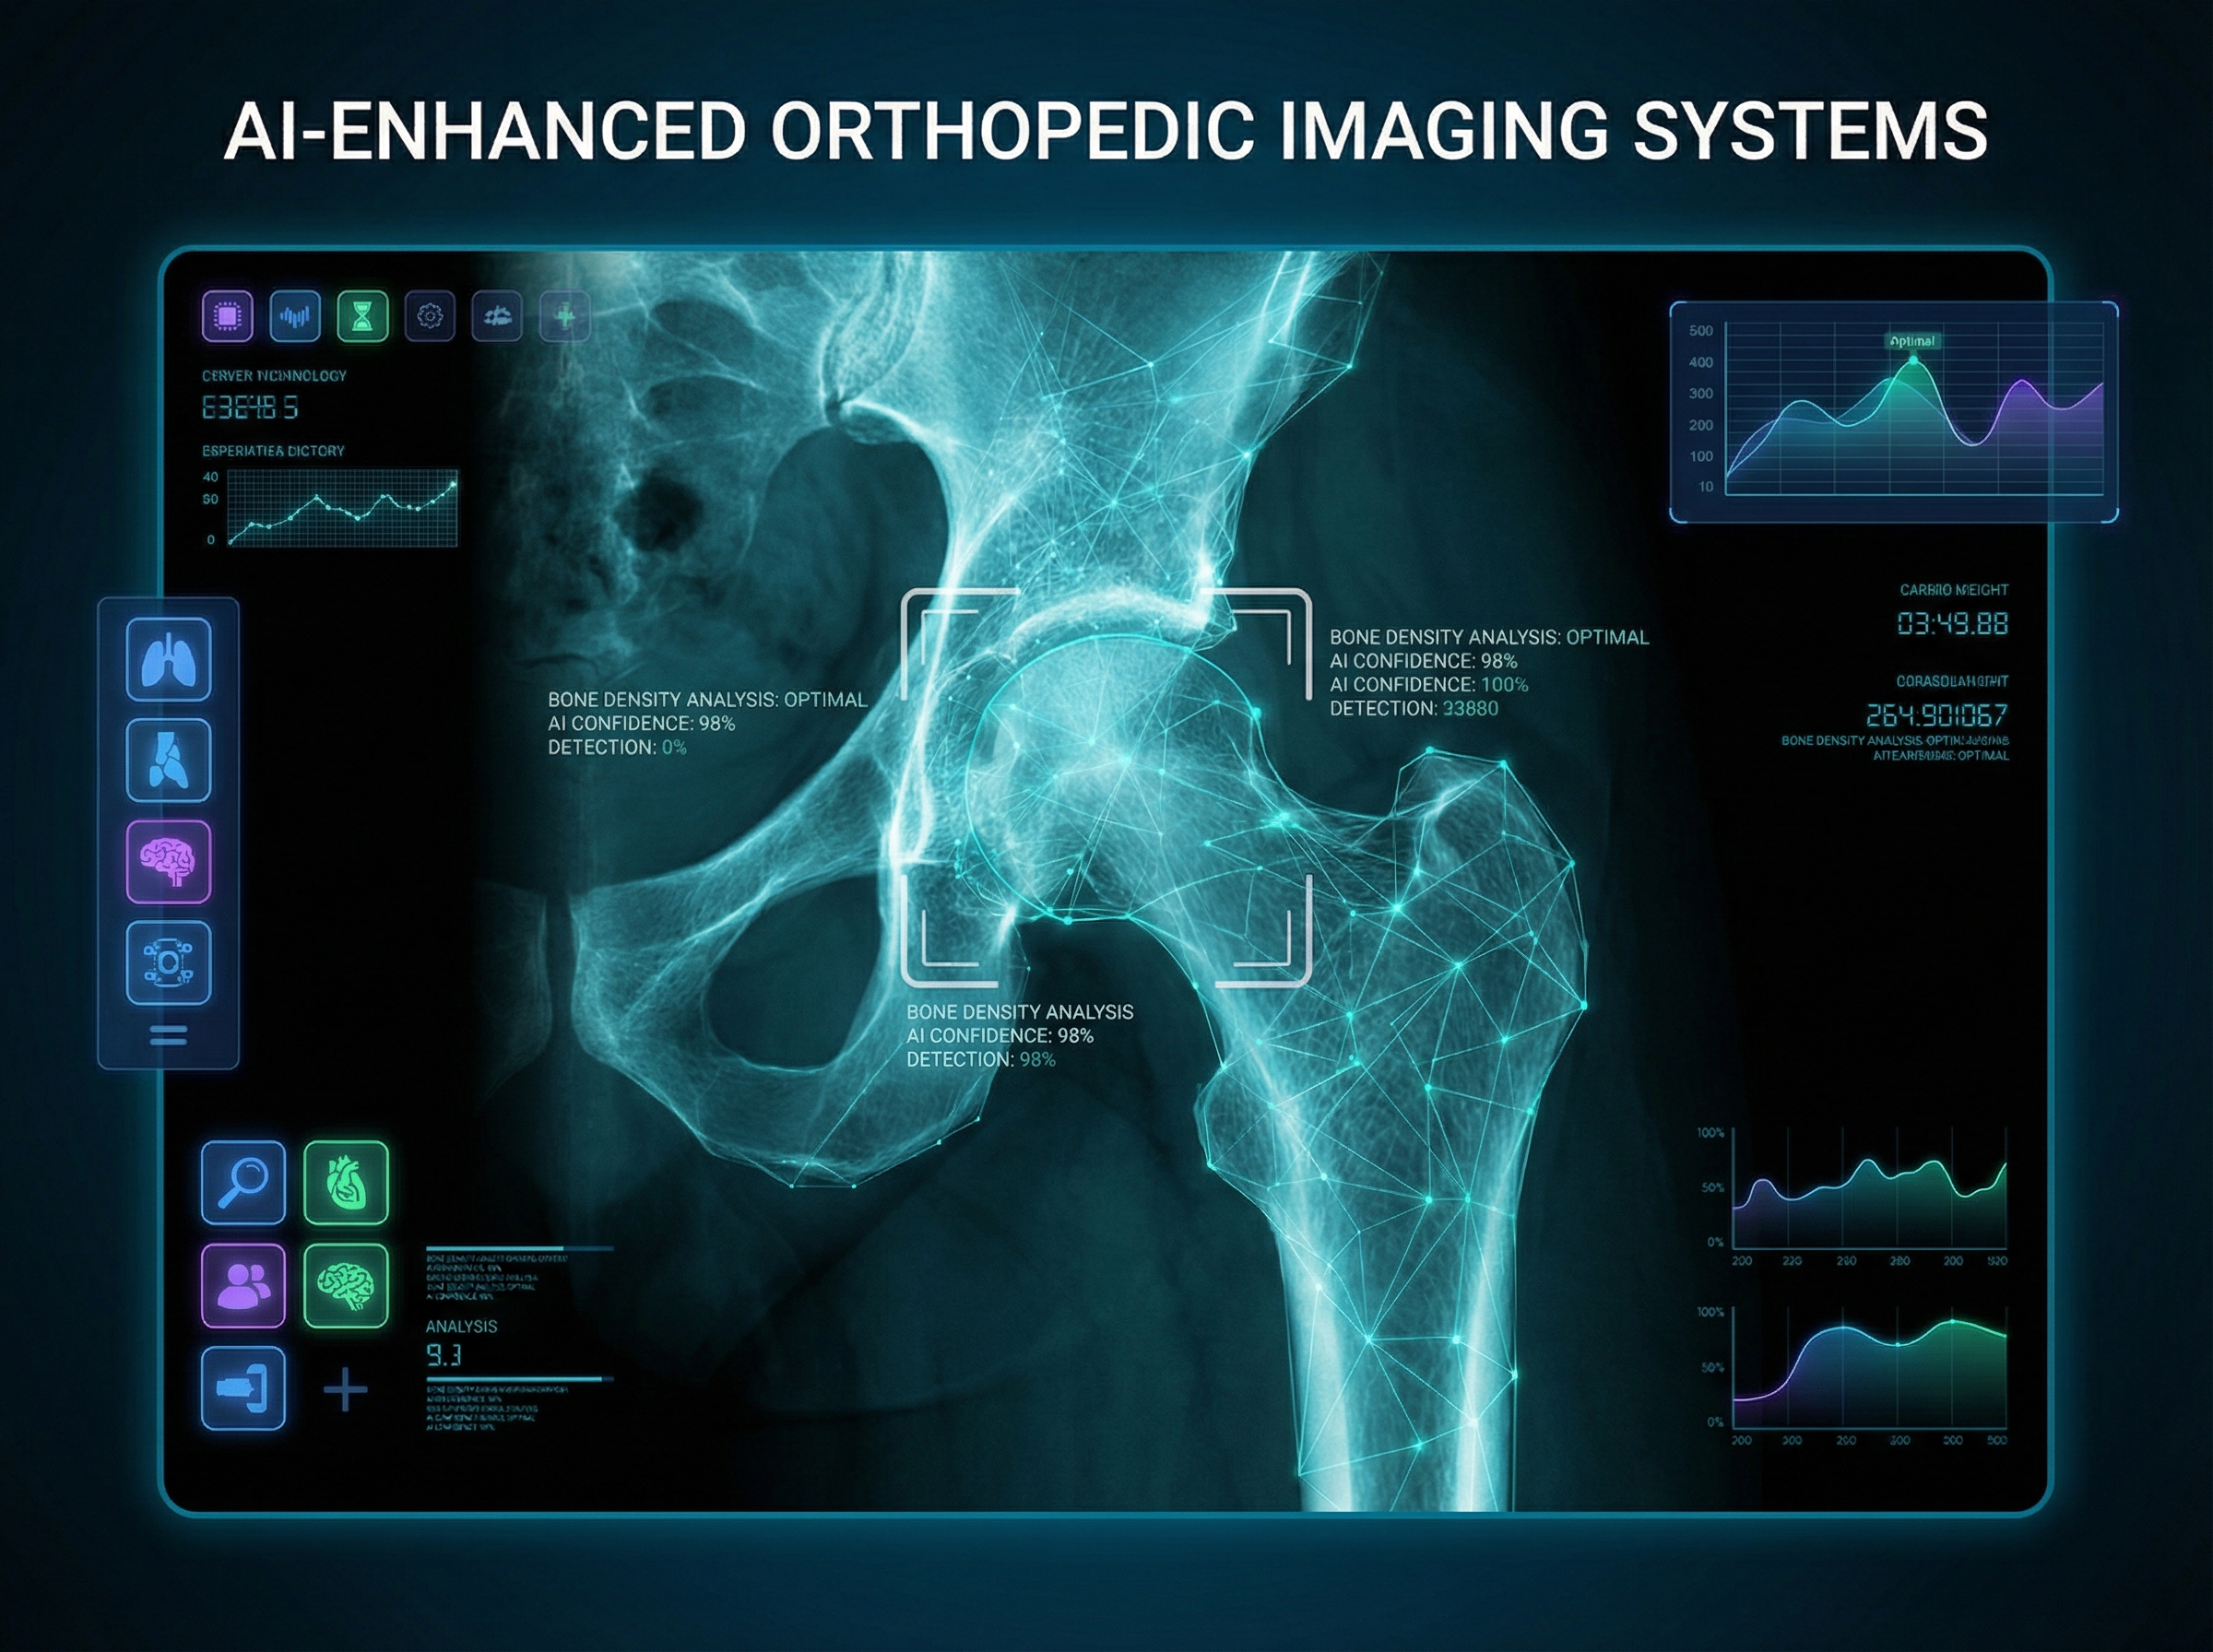The width and height of the screenshot is (2213, 1652).
Task: Choose the purple brain icon in sidebar
Action: 168,862
